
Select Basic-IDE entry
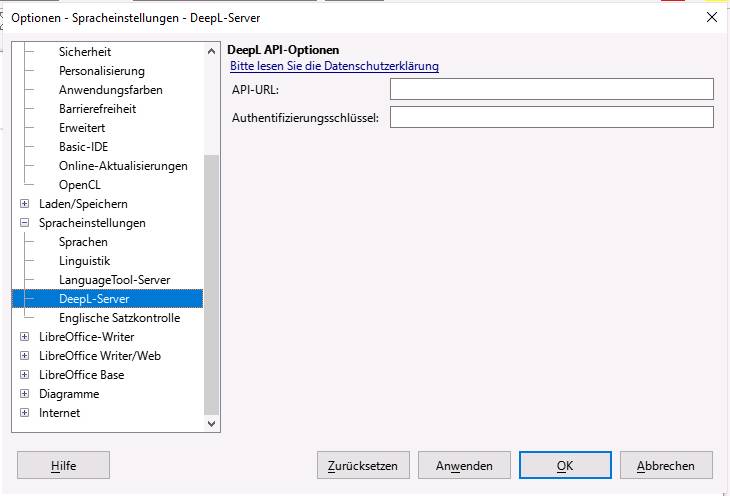pyautogui.click(x=83, y=147)
